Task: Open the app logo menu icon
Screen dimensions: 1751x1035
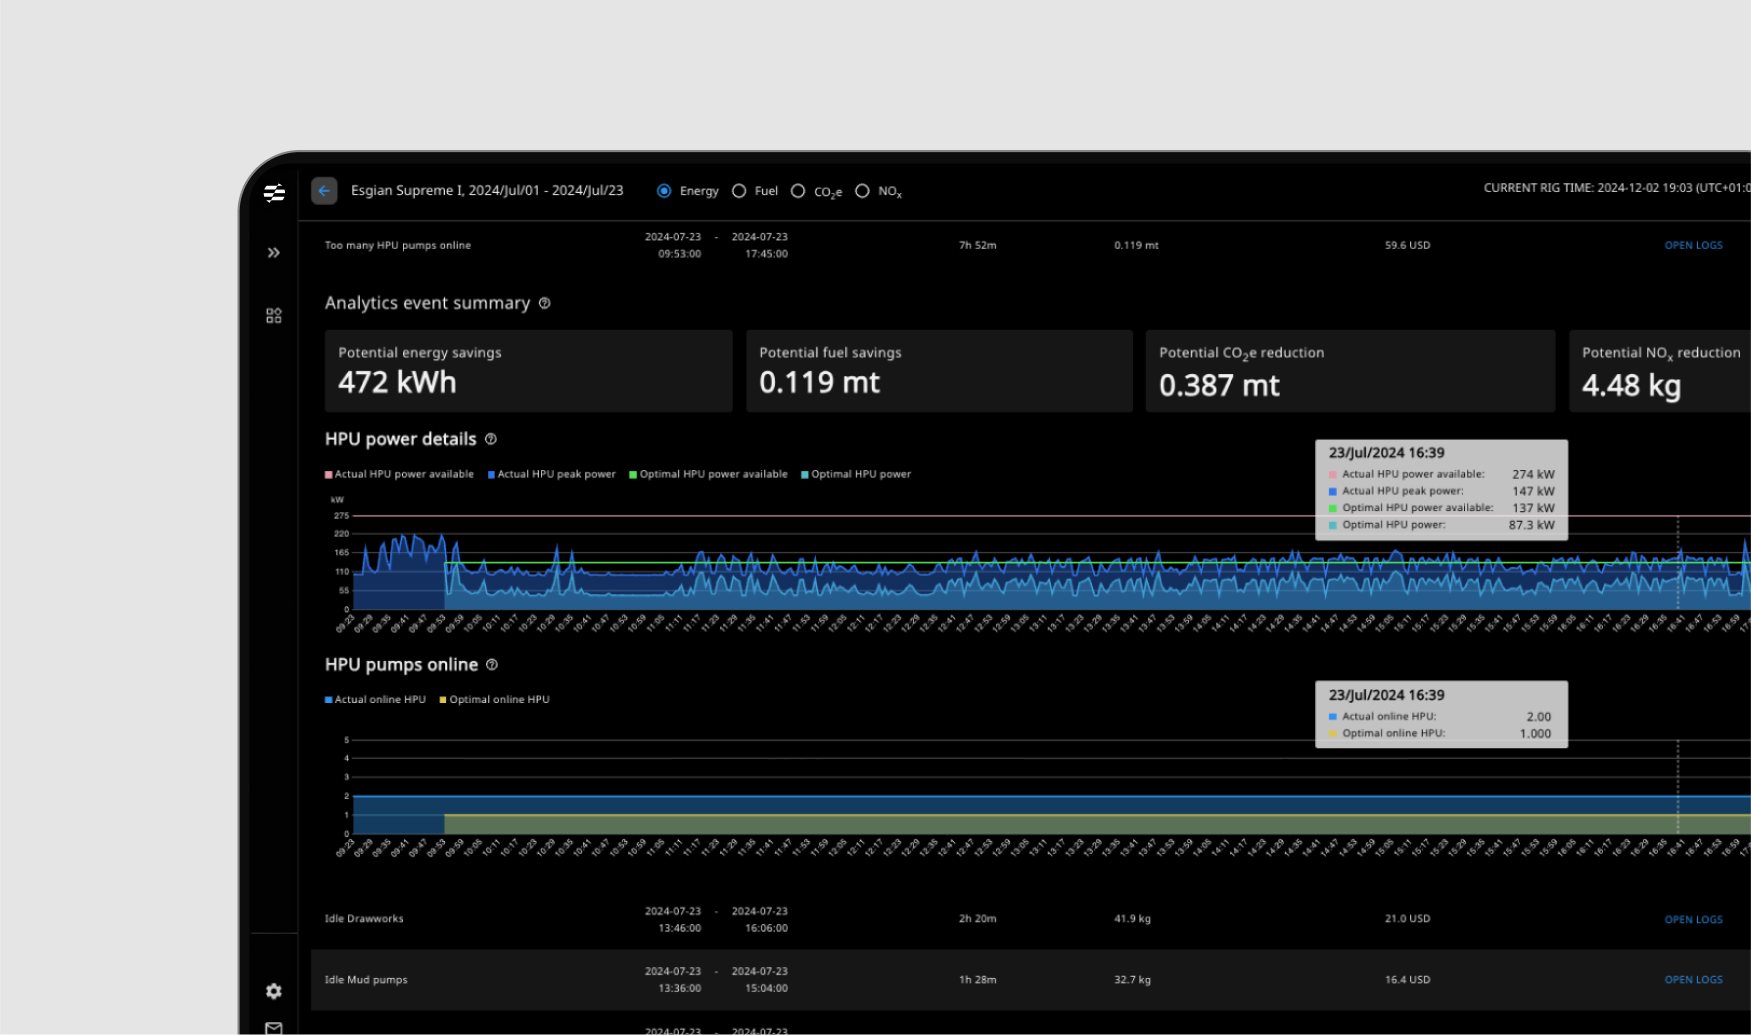Action: (x=274, y=193)
